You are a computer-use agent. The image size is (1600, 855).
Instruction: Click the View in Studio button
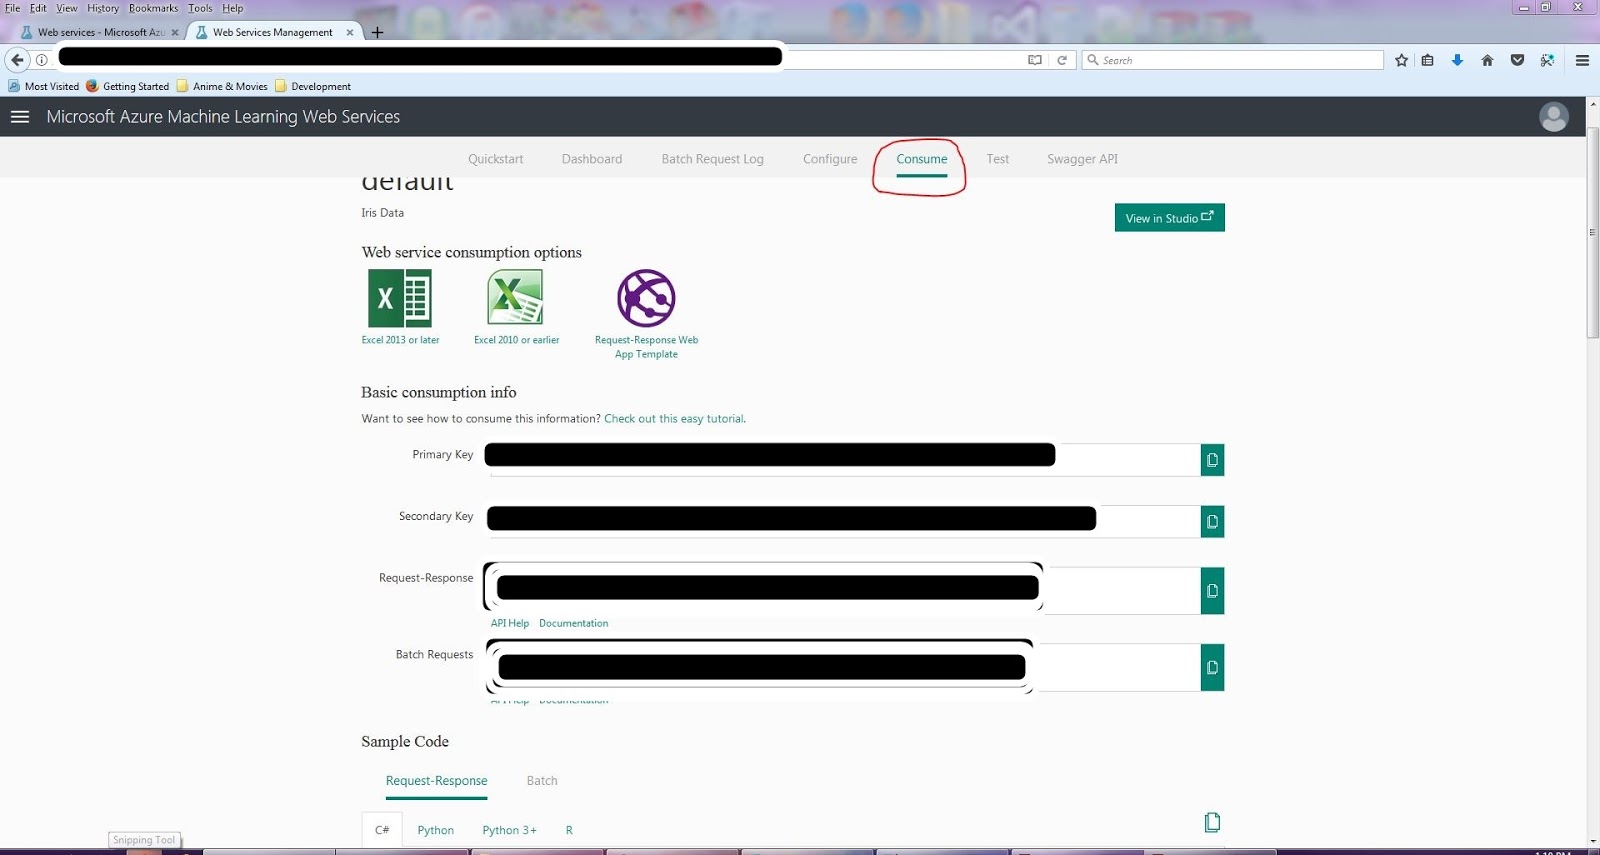click(1169, 218)
